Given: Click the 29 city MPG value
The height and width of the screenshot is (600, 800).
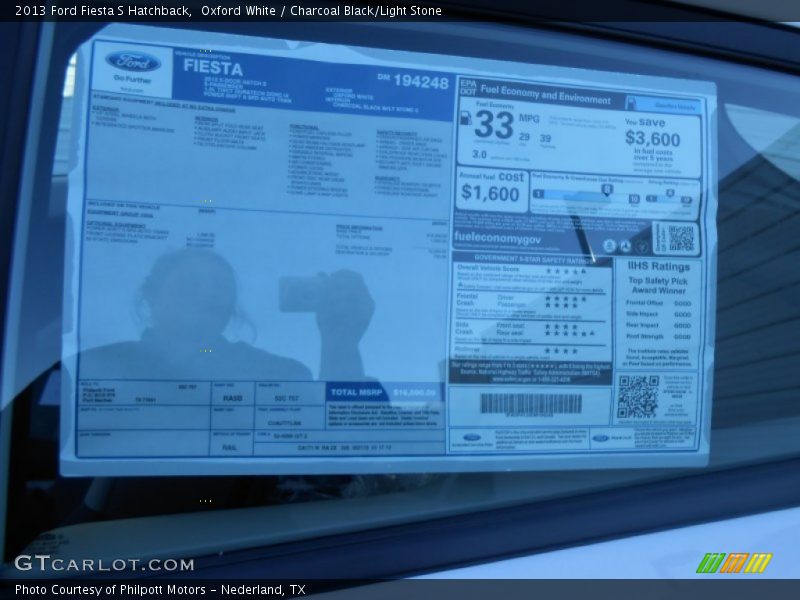Looking at the screenshot, I should [524, 137].
